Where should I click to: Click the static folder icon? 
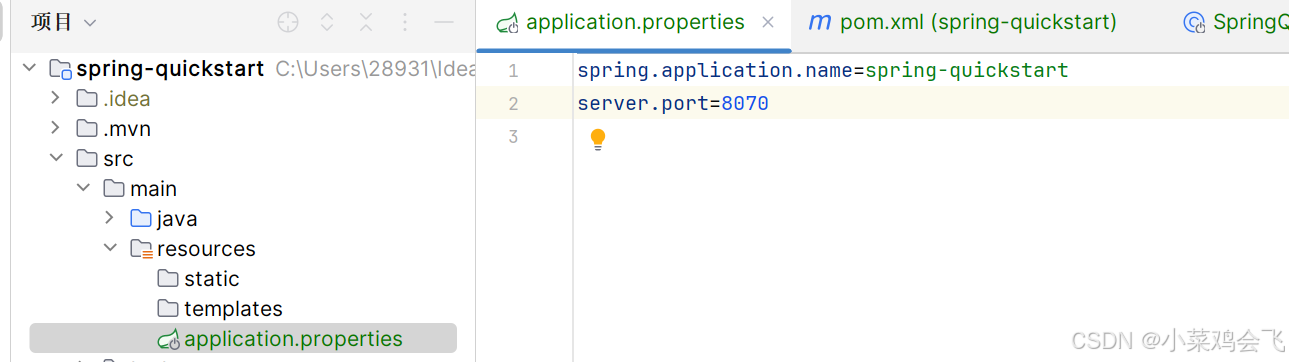(167, 279)
